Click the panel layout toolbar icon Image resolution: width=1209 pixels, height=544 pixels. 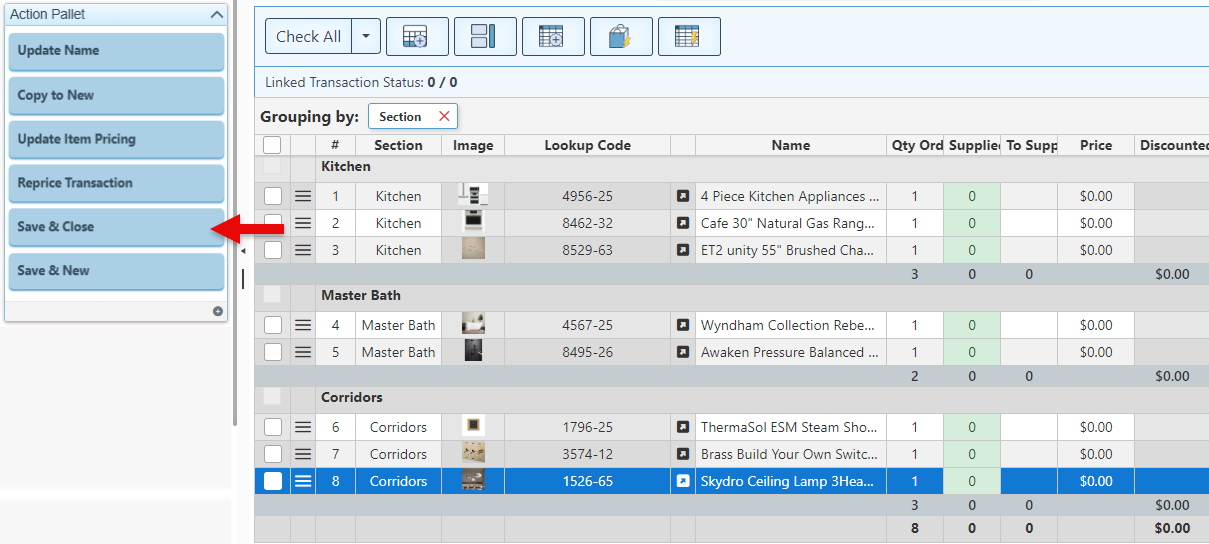pyautogui.click(x=485, y=37)
